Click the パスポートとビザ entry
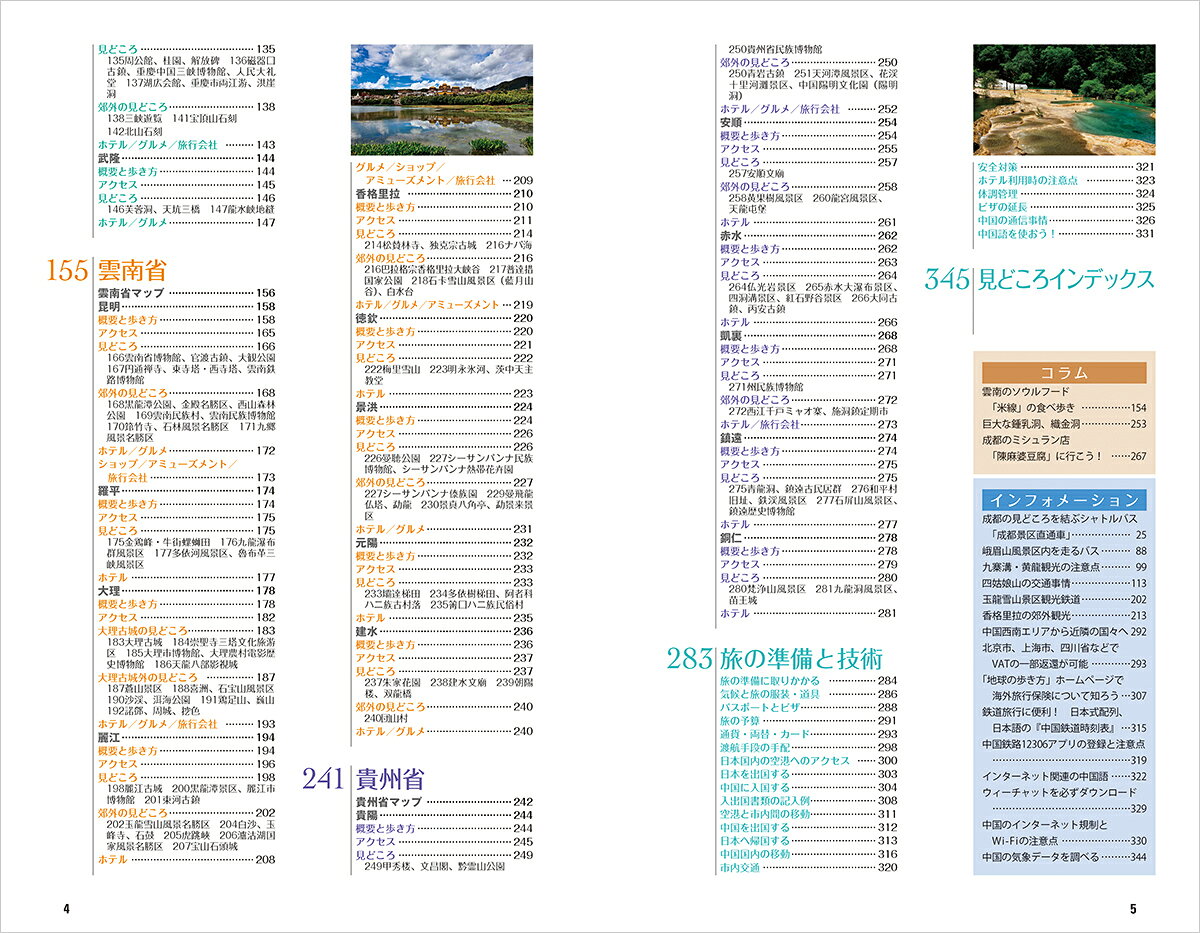Screen dimensions: 1200x933 [809, 707]
